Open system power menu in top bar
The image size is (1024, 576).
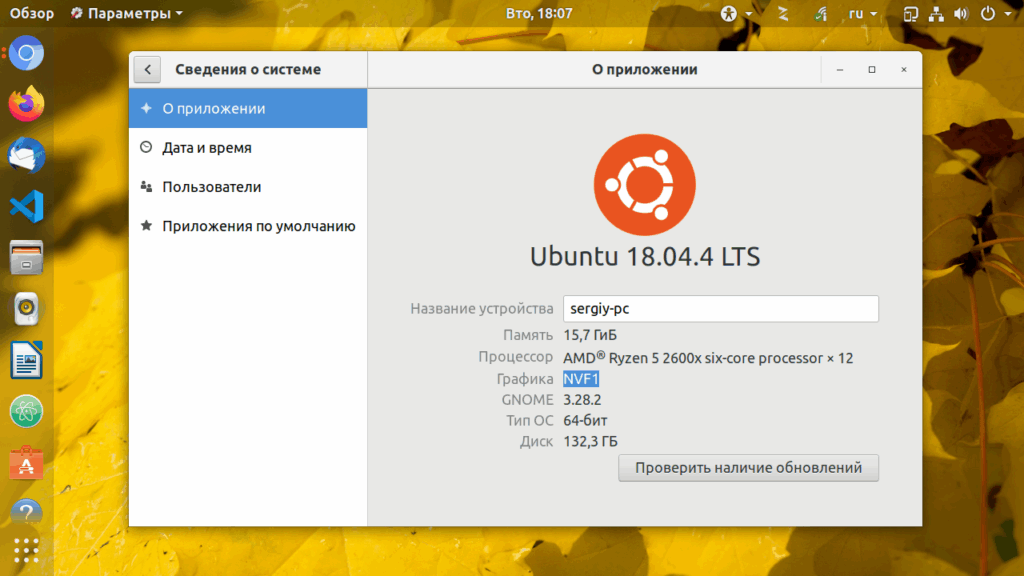point(995,13)
